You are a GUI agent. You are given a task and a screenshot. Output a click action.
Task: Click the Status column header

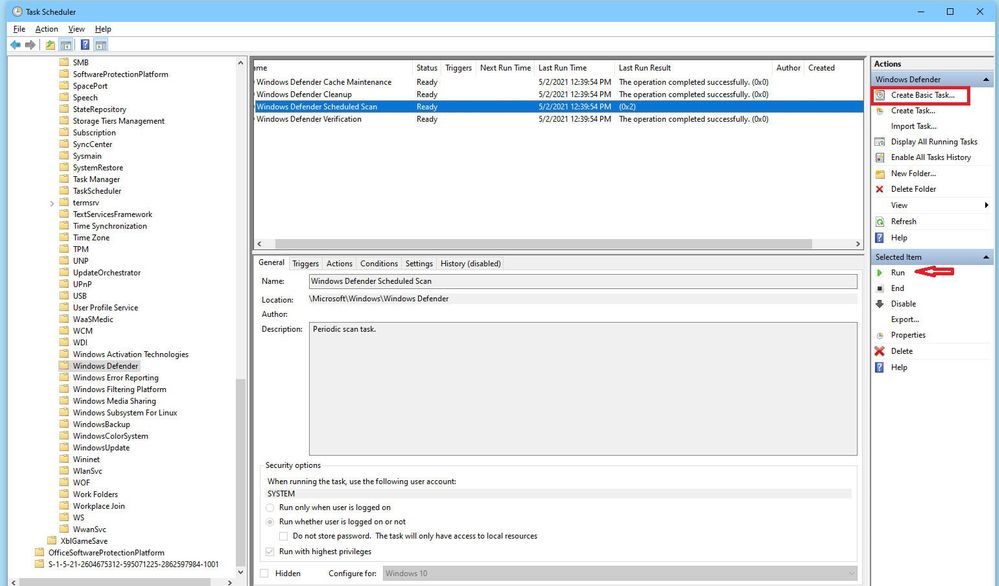click(x=426, y=68)
